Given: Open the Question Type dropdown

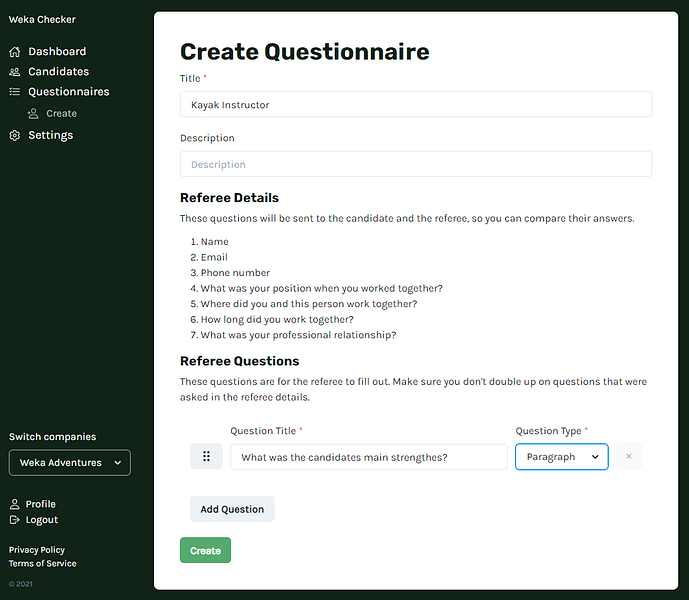Looking at the screenshot, I should (x=561, y=457).
